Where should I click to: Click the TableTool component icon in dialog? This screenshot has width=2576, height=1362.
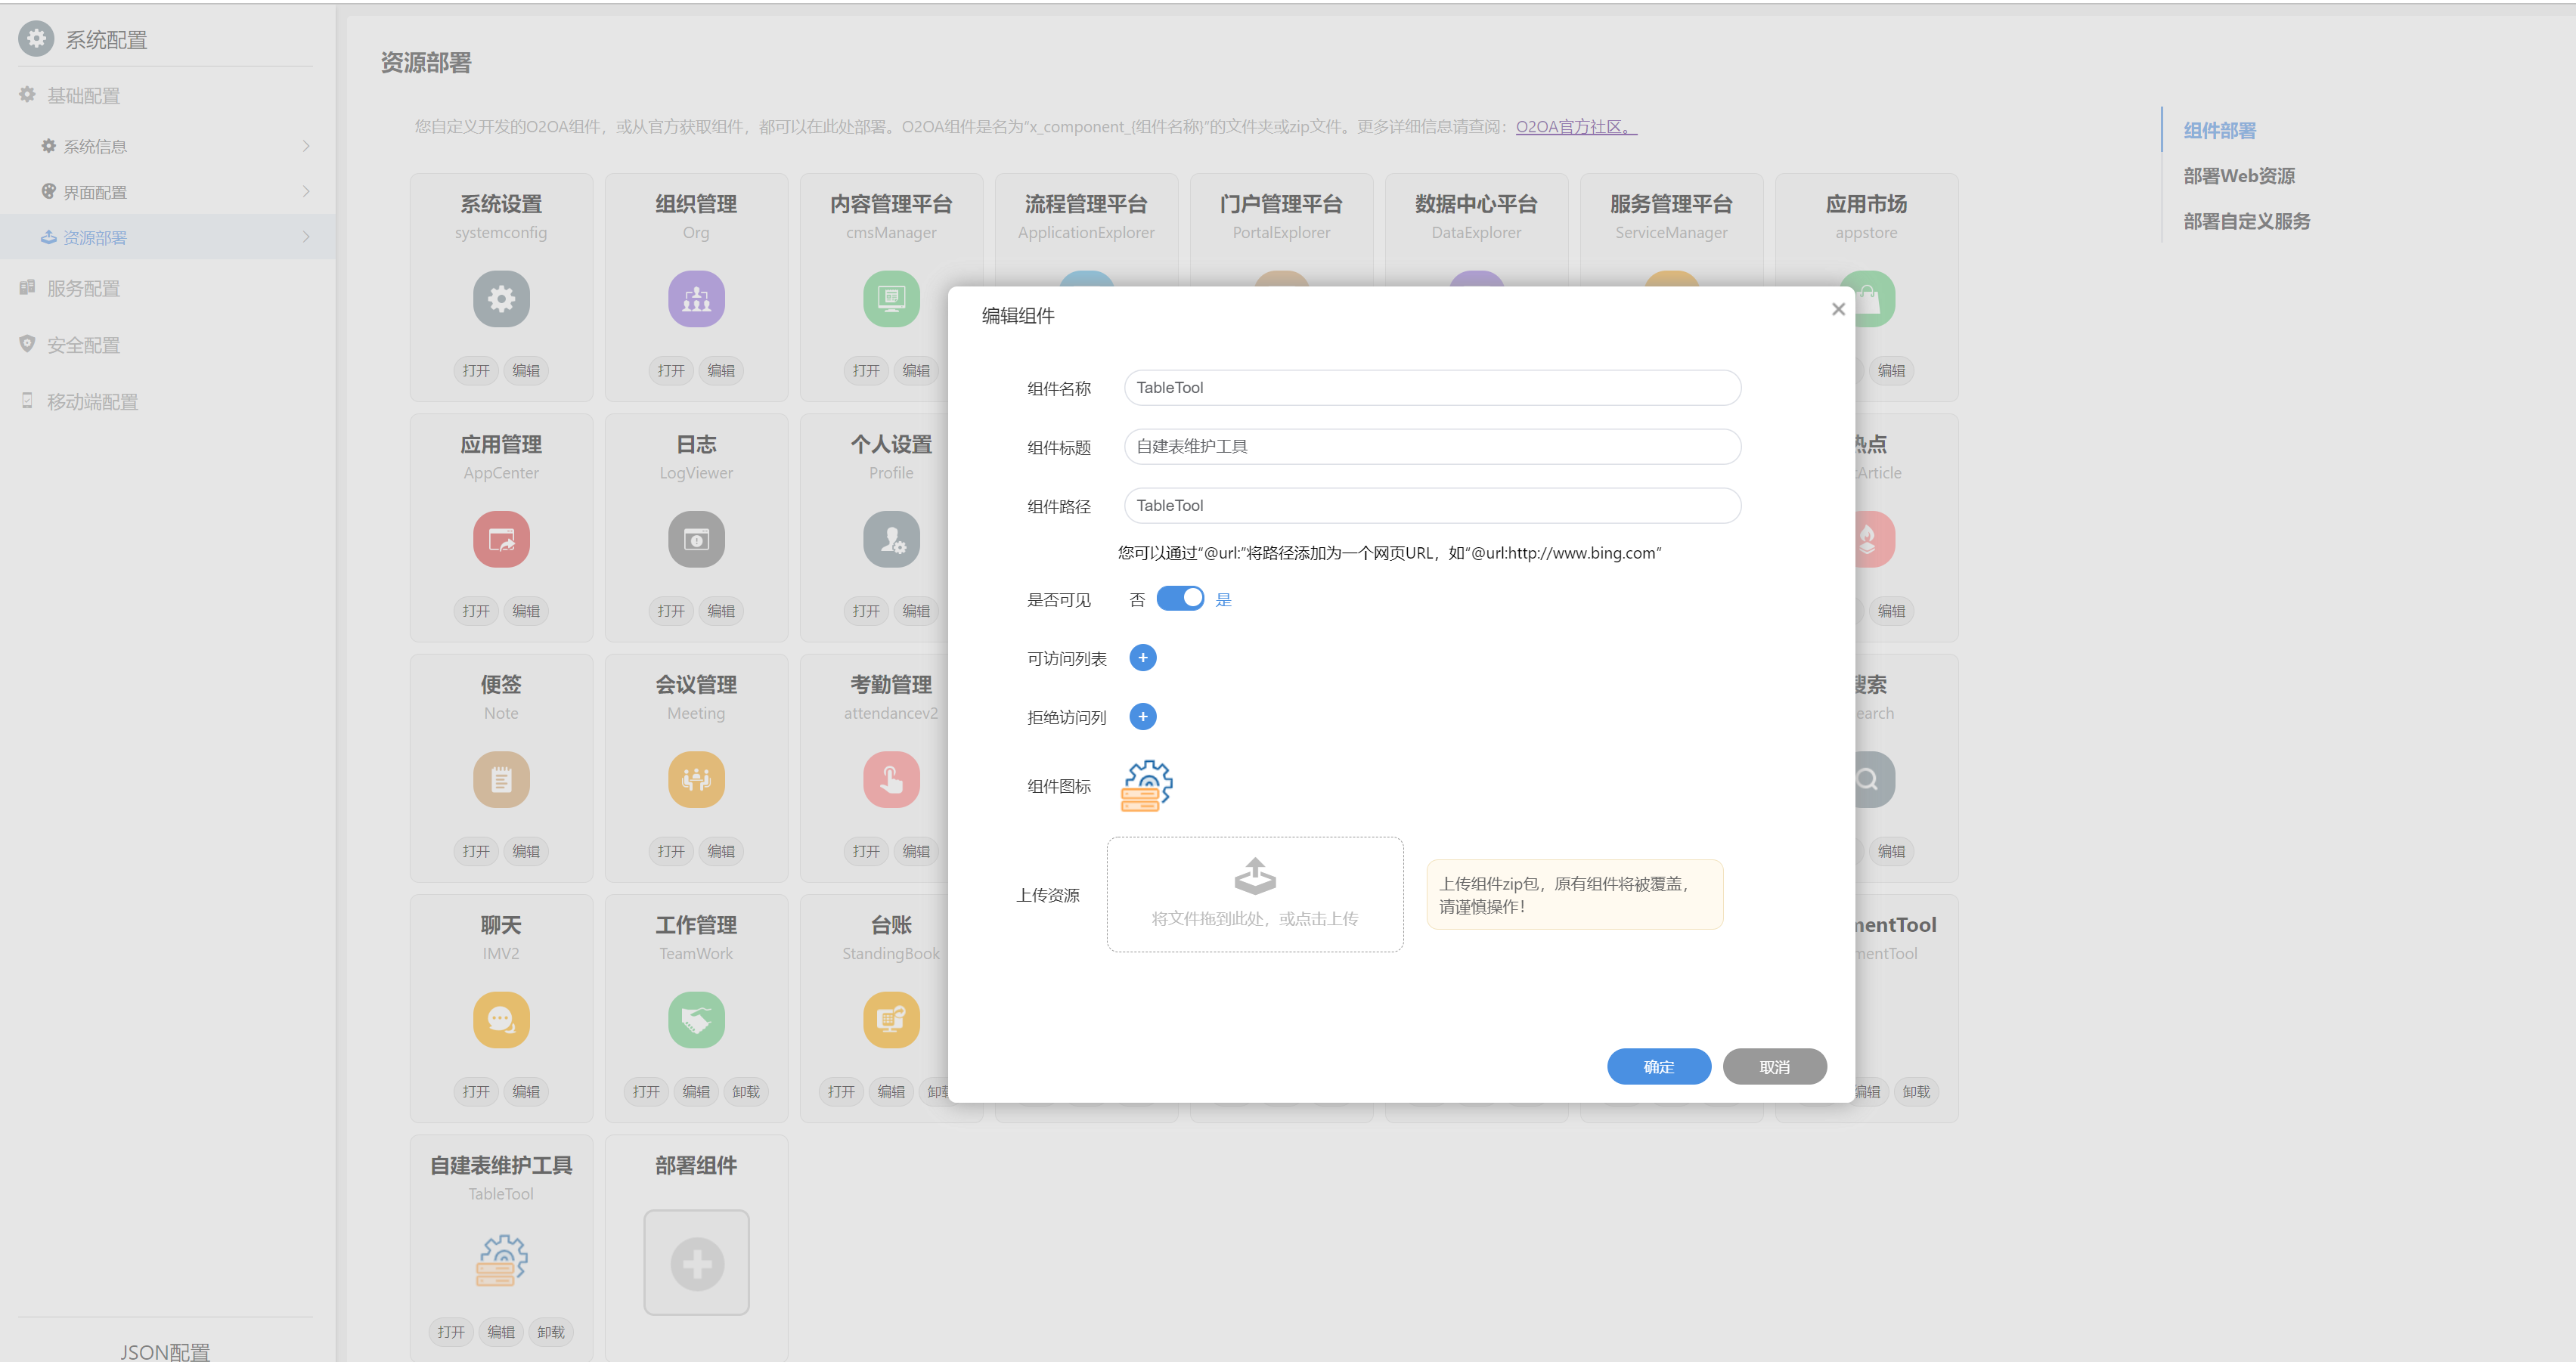coord(1146,786)
